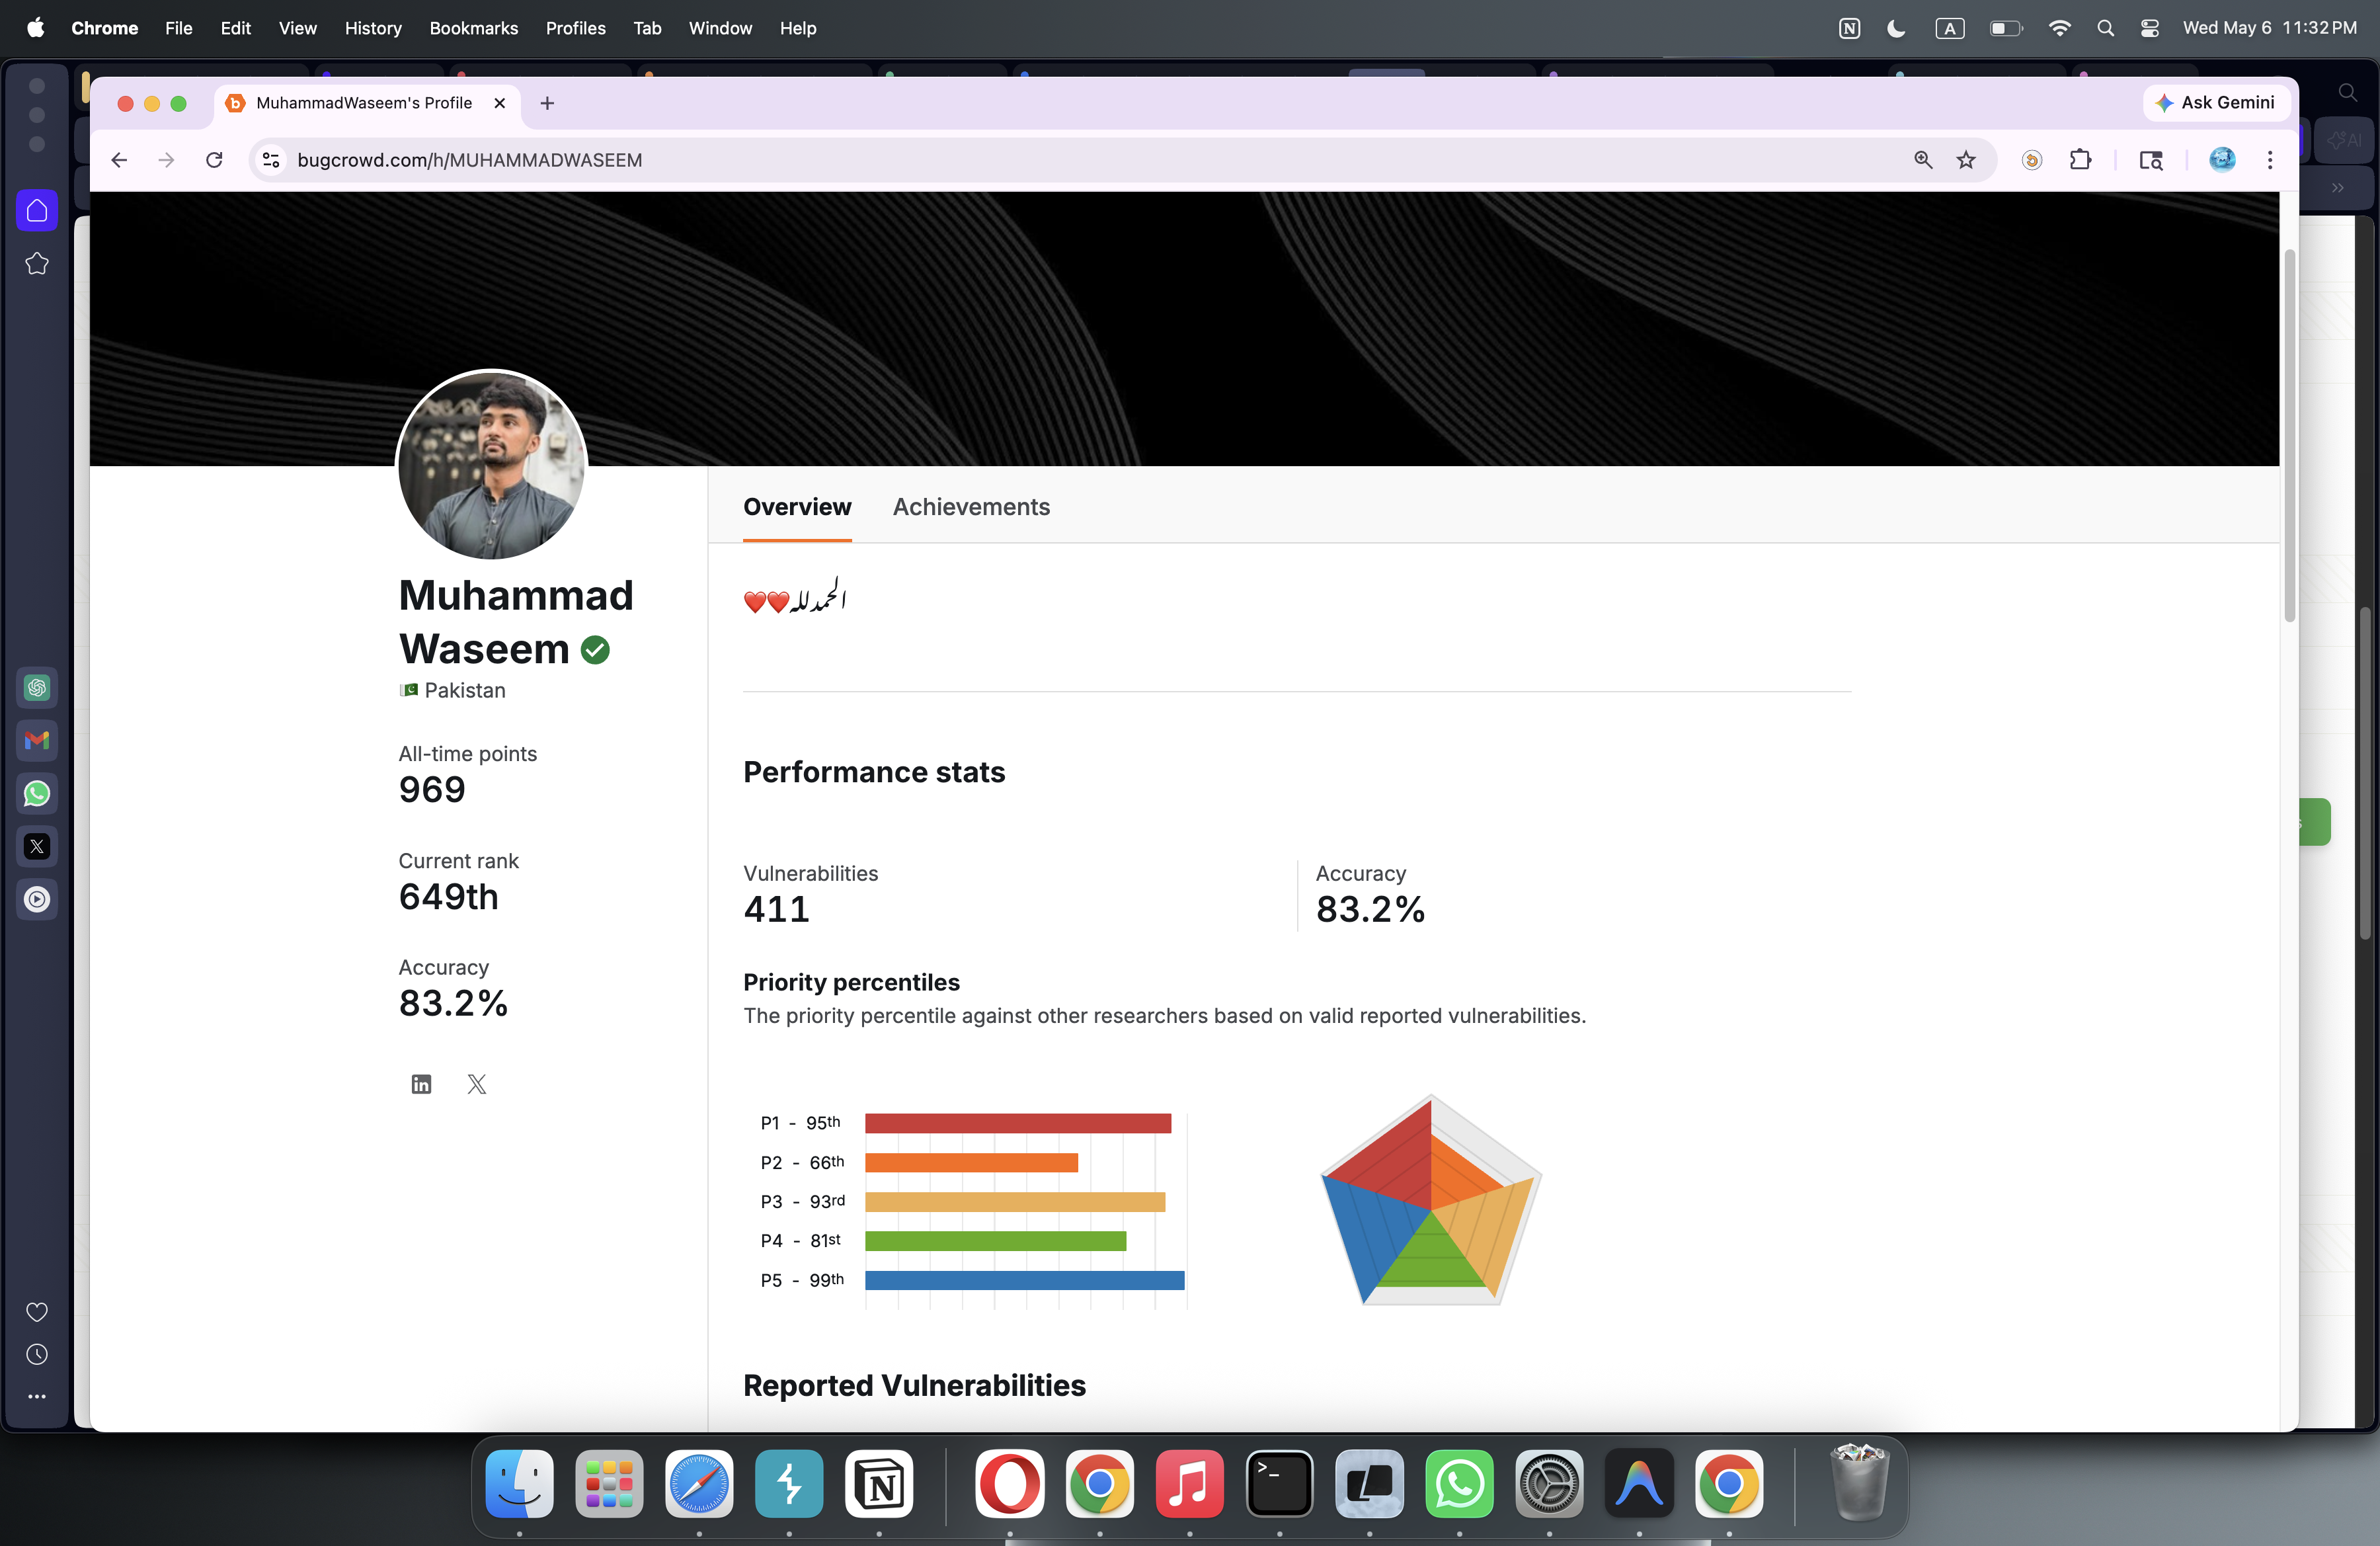Viewport: 2380px width, 1546px height.
Task: Open the three-dot more menu in left sidebar
Action: 37,1397
